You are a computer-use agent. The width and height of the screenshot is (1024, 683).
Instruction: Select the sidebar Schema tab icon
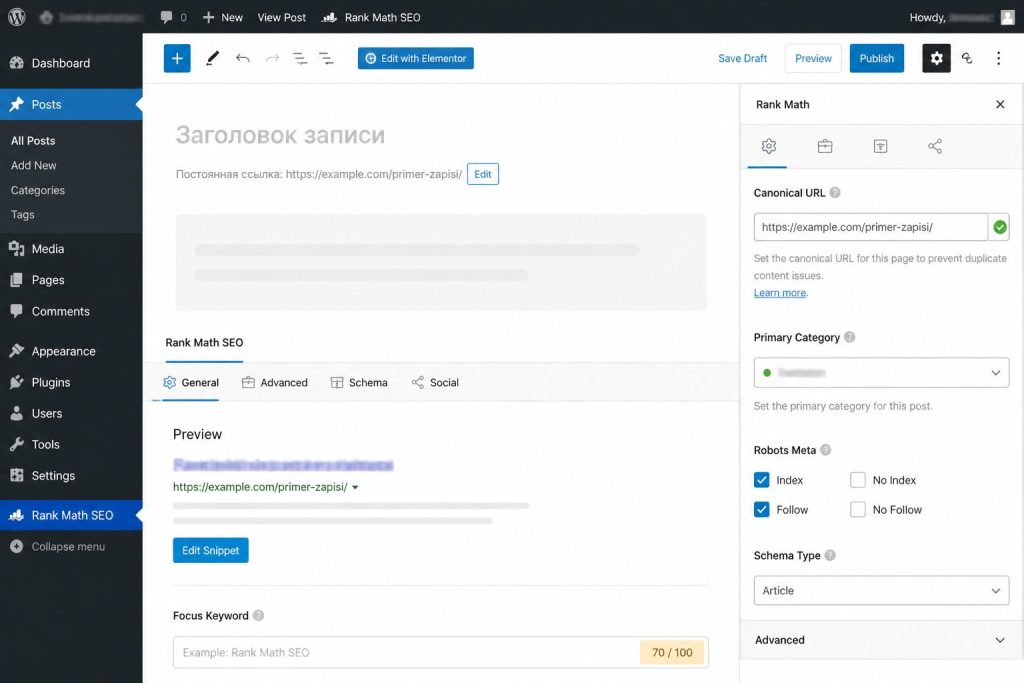[880, 146]
